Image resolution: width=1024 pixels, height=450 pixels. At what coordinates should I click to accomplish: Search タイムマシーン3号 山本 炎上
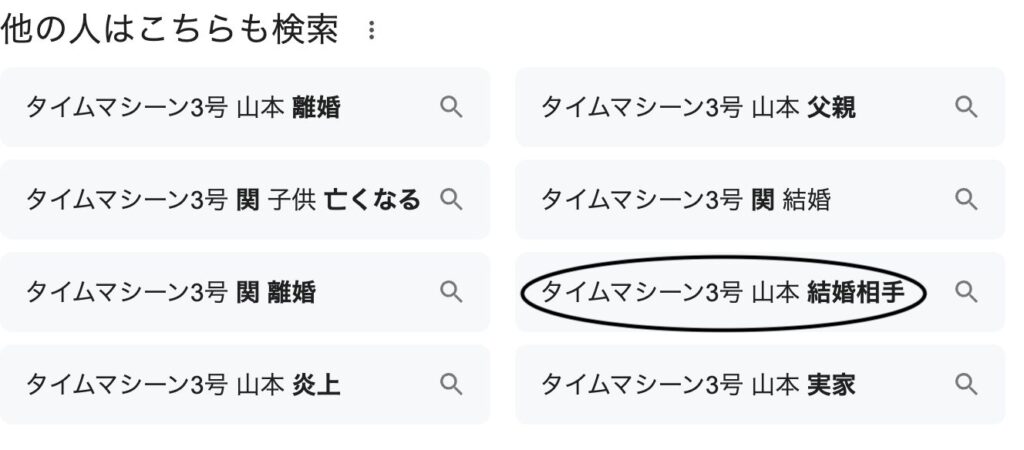point(245,384)
